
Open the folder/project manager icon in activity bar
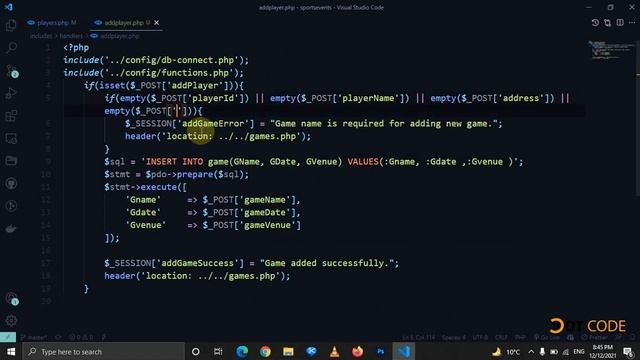point(11,161)
